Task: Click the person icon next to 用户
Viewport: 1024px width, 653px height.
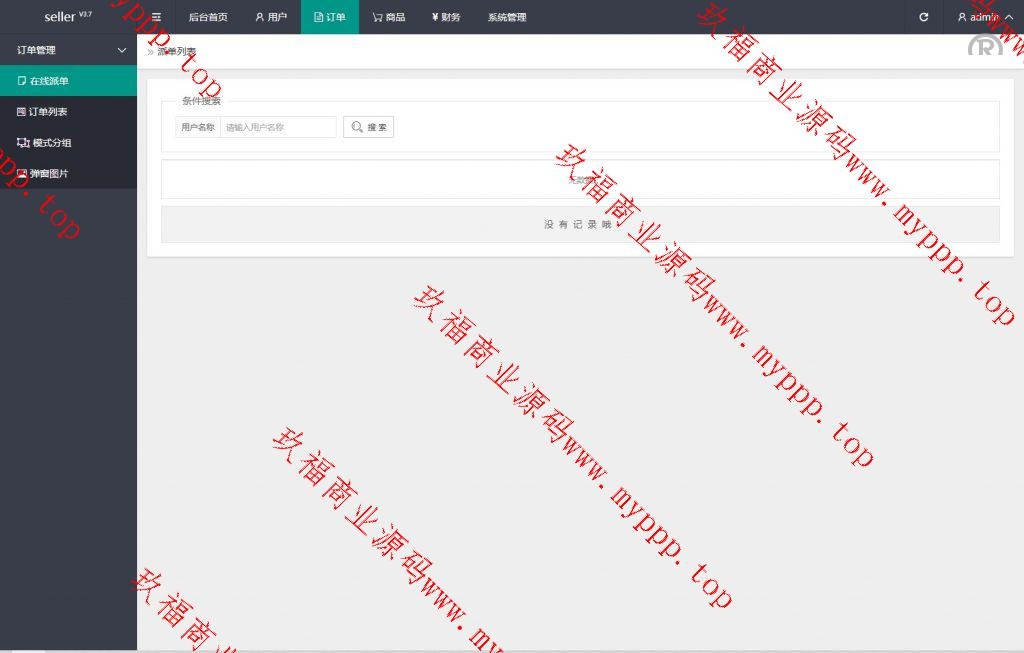Action: point(260,17)
